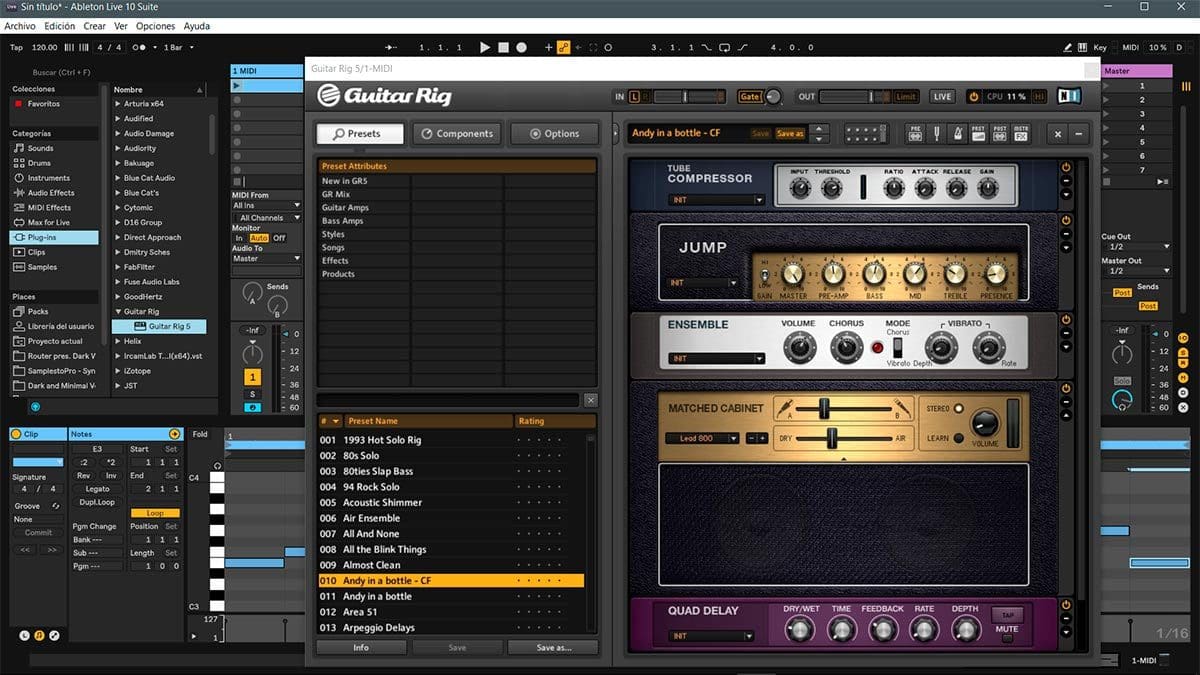Toggle the clip Loop switch
Image resolution: width=1200 pixels, height=675 pixels.
coord(154,513)
